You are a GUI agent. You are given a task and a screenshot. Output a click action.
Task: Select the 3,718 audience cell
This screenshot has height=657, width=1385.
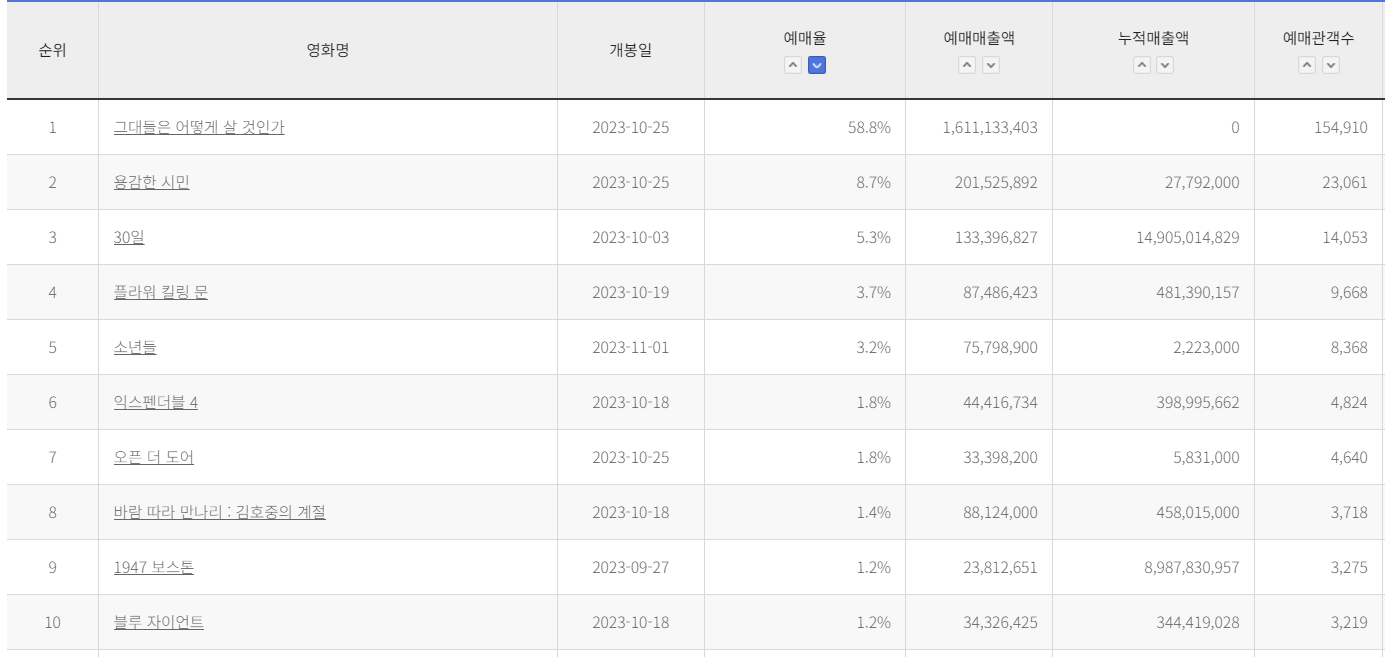point(1319,512)
